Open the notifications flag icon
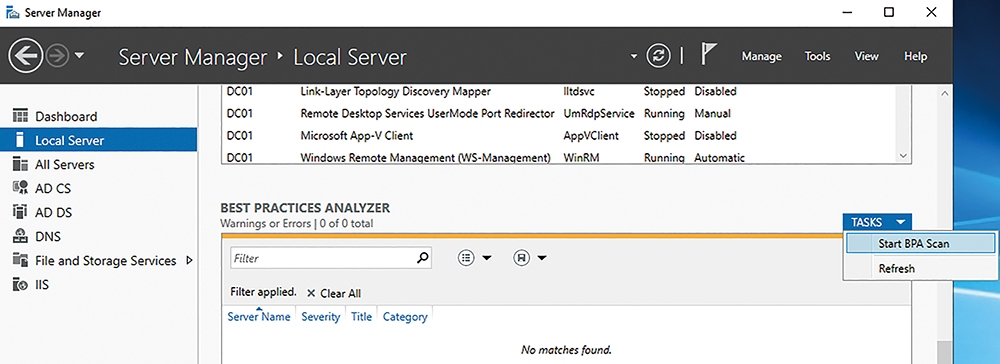The image size is (1000, 364). click(709, 55)
